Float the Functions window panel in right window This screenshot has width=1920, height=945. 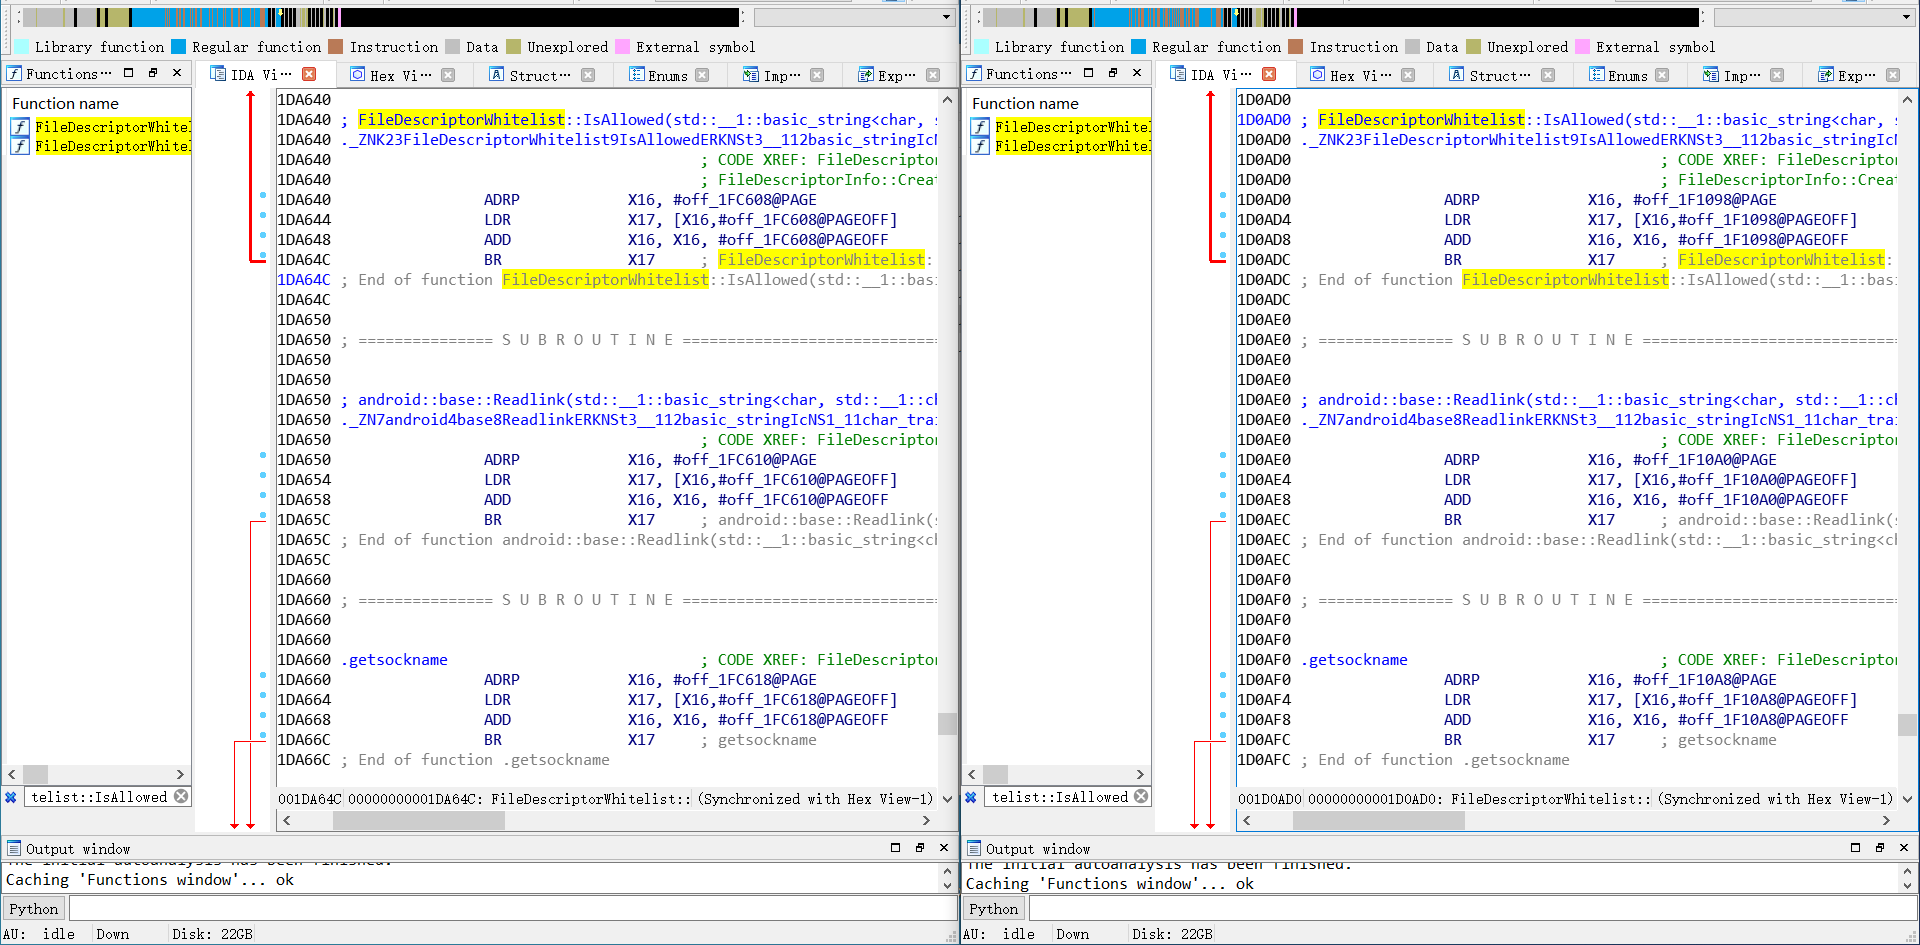pos(1113,73)
